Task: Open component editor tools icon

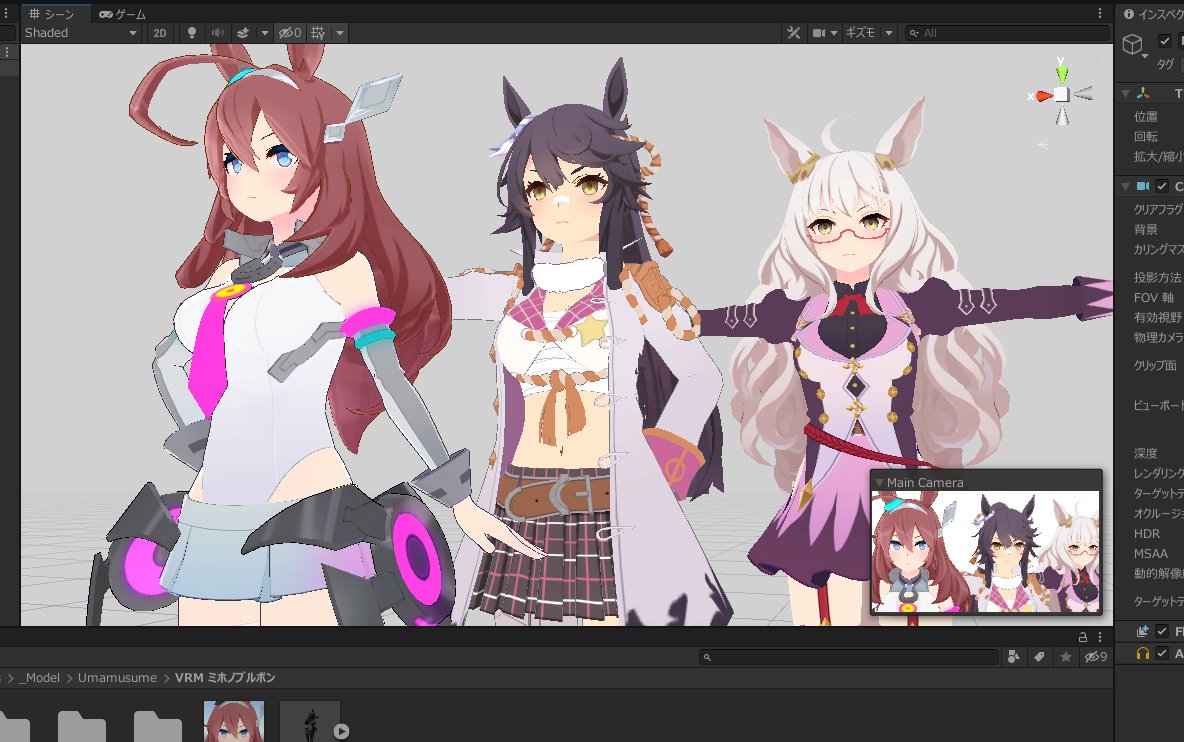Action: coord(793,32)
